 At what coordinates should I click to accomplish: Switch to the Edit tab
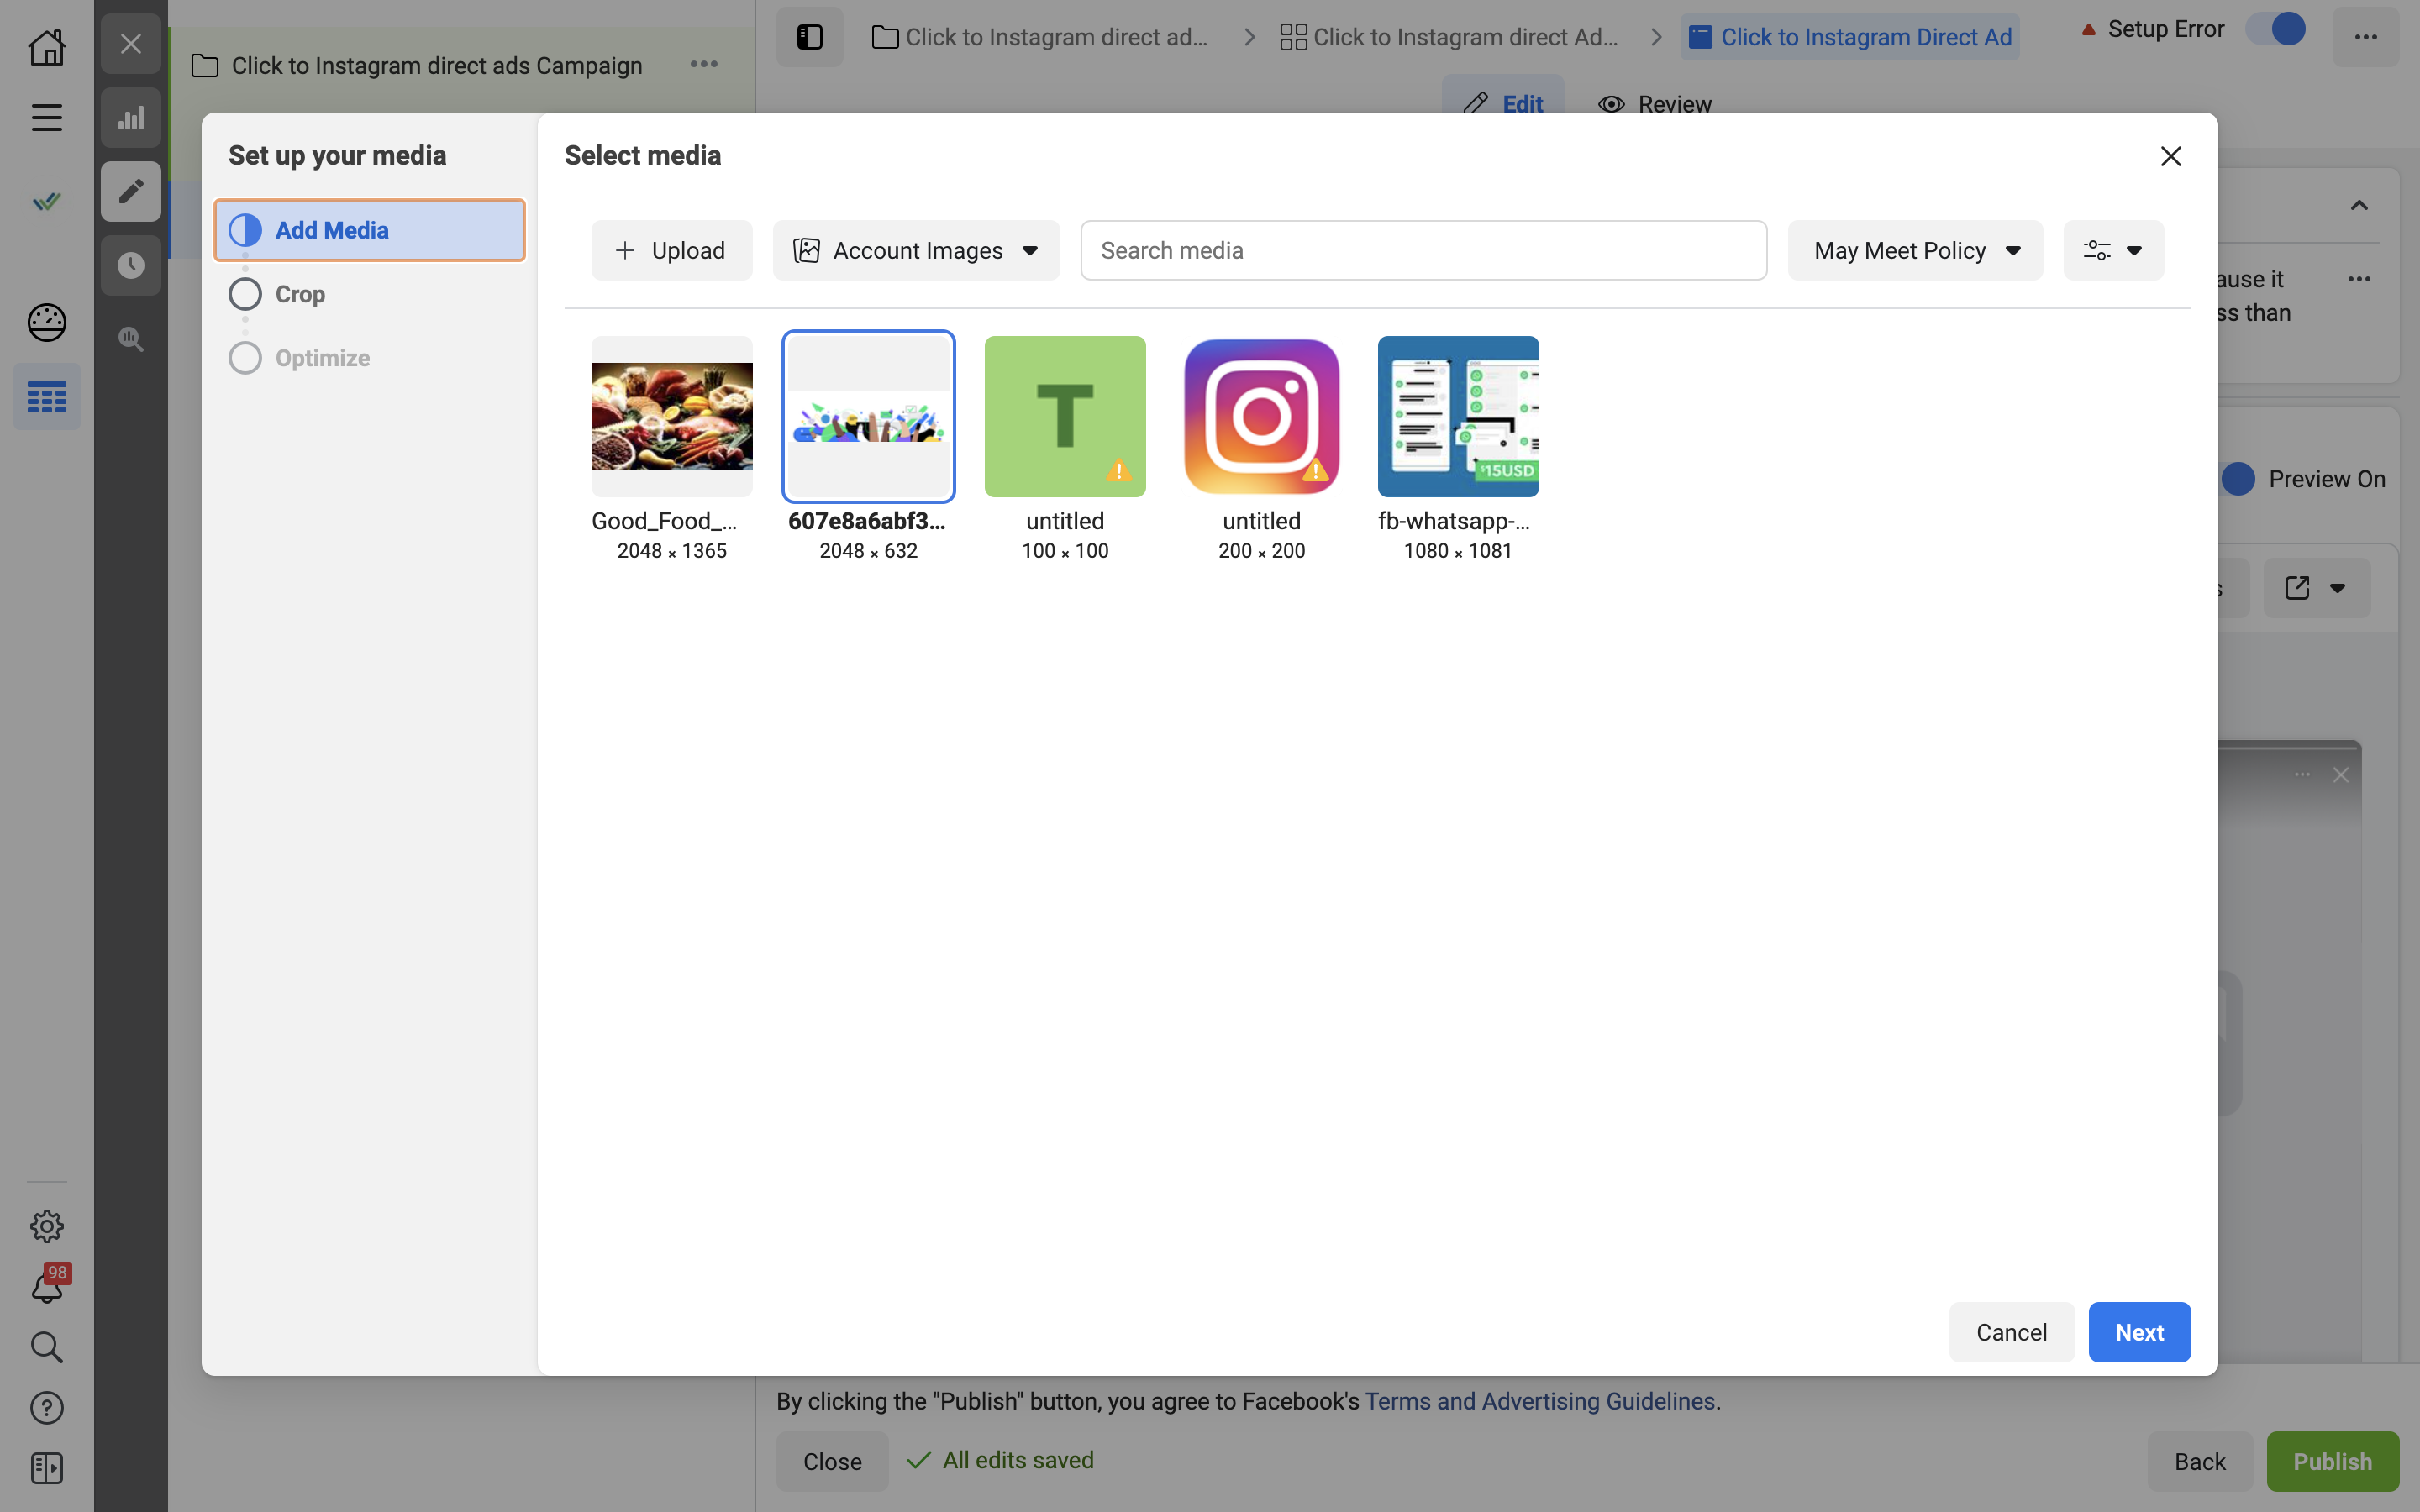point(1502,104)
